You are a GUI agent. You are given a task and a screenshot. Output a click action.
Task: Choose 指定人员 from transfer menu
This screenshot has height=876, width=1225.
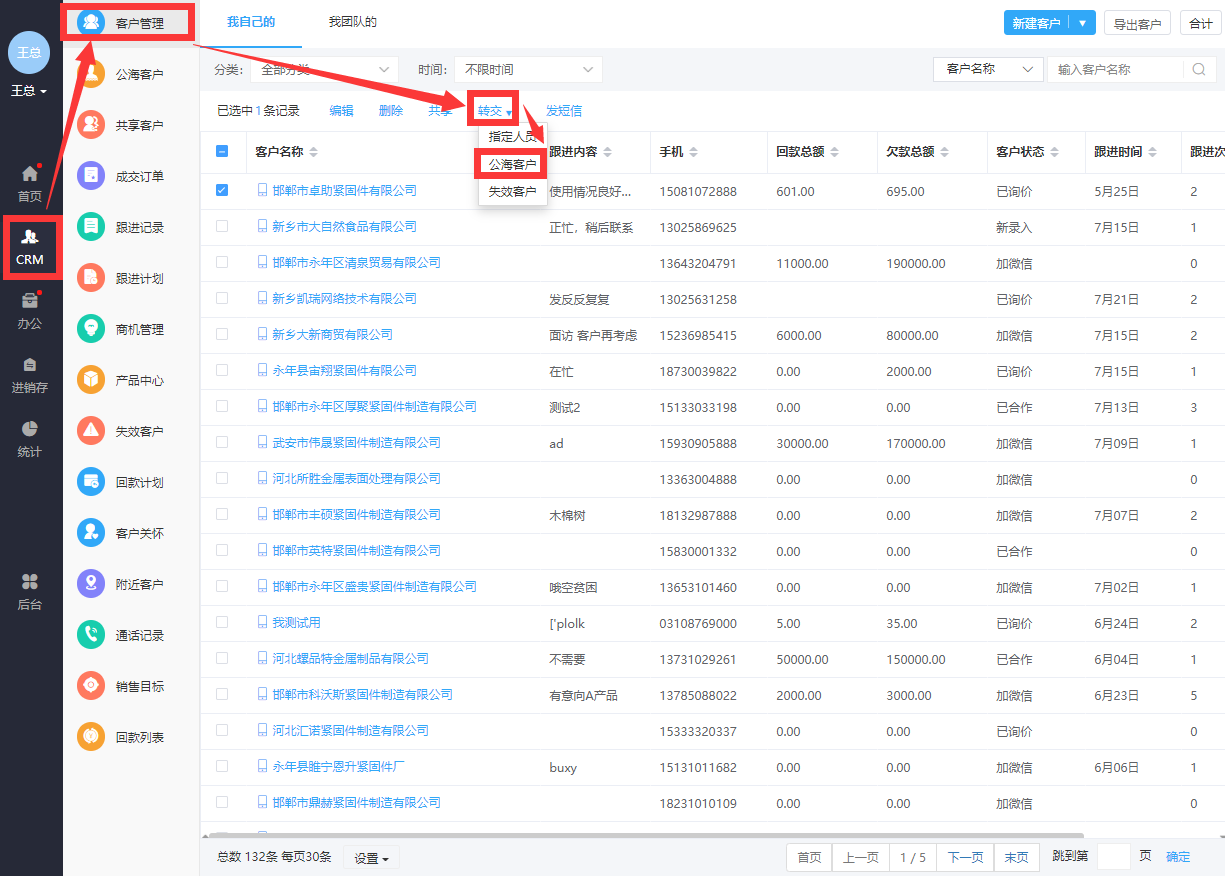[x=513, y=136]
